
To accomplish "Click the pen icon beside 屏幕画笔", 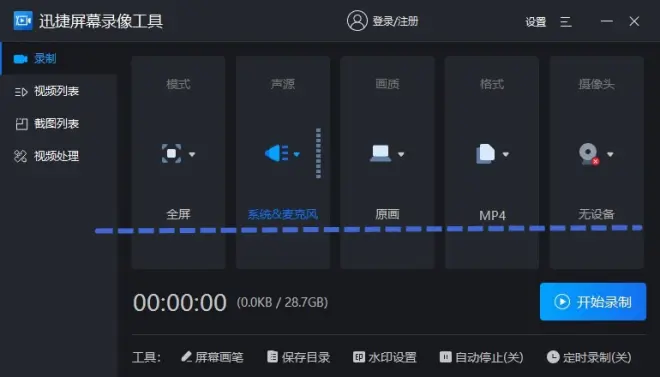I will (x=186, y=357).
